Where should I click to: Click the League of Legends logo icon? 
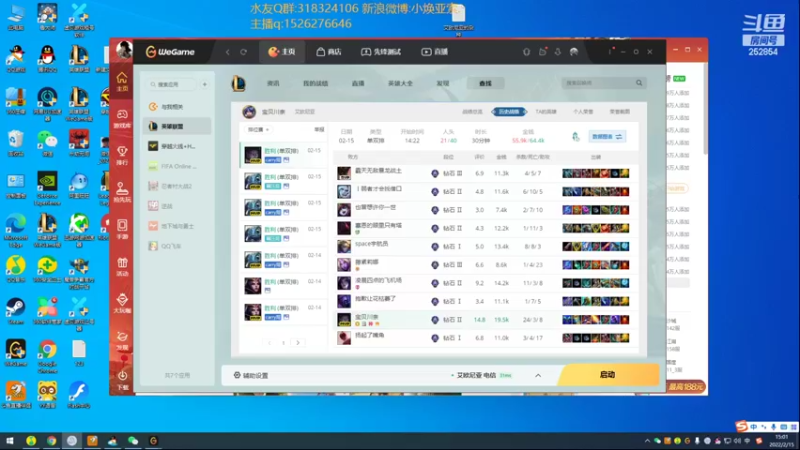(238, 83)
